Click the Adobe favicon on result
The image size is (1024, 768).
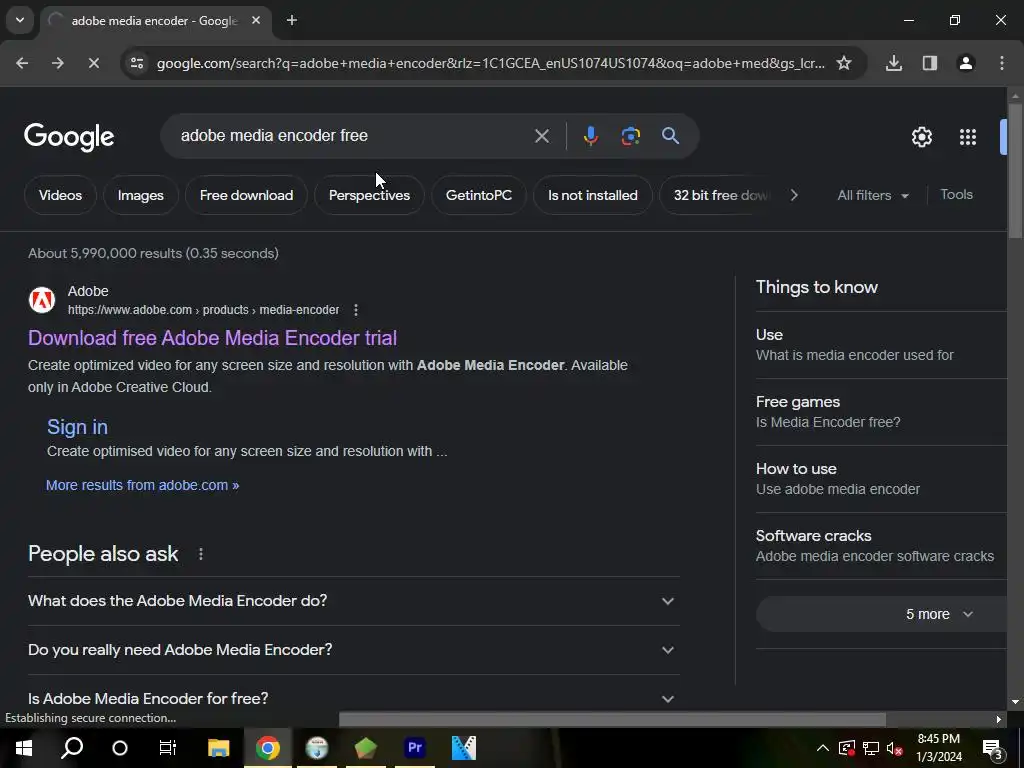[42, 300]
